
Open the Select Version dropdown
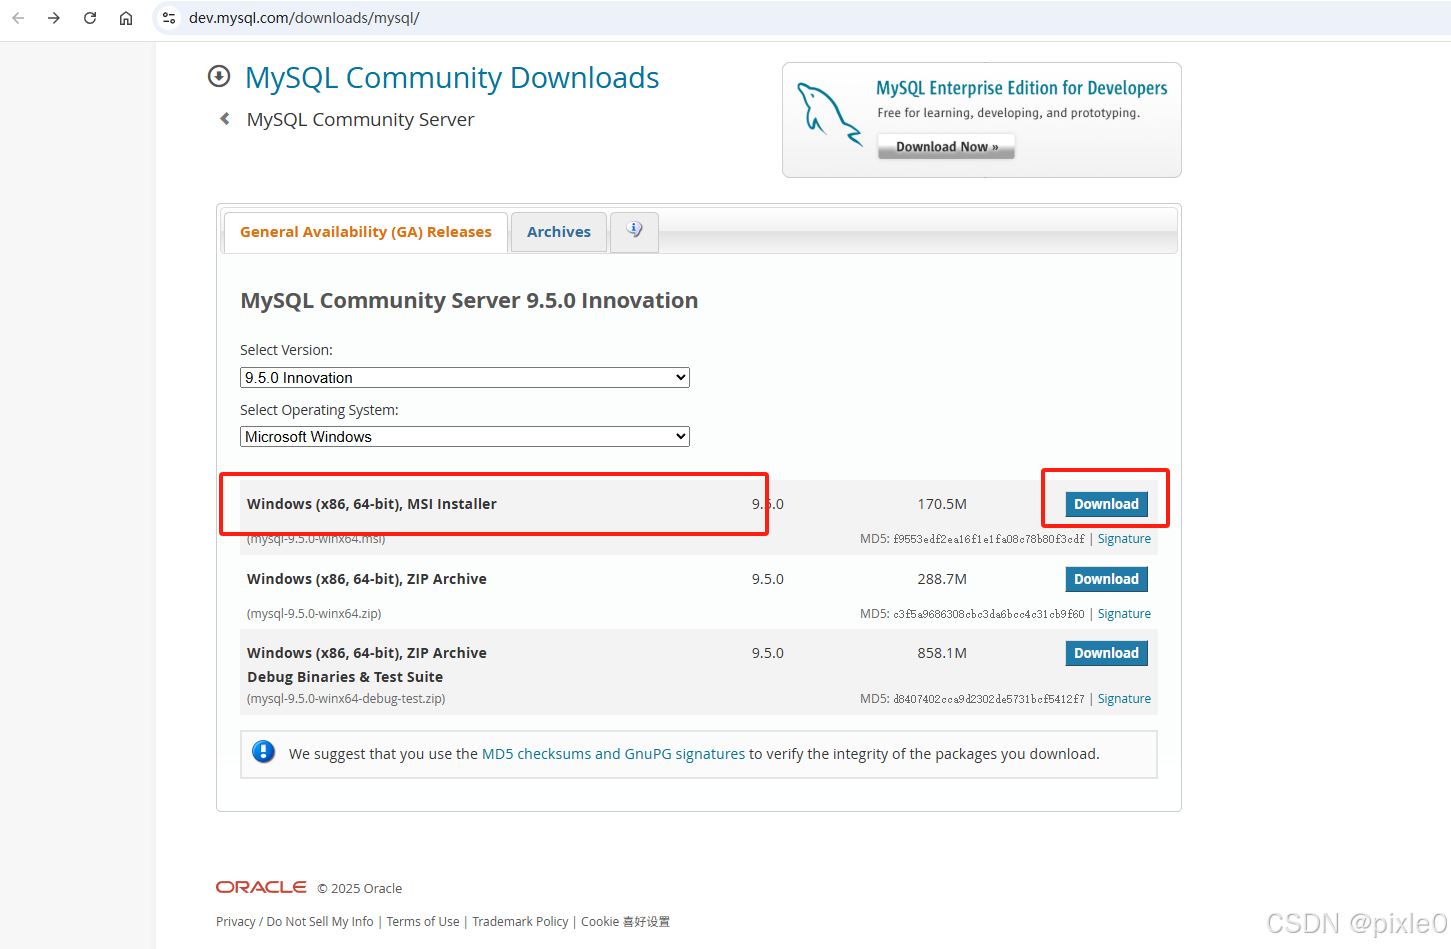(x=465, y=378)
